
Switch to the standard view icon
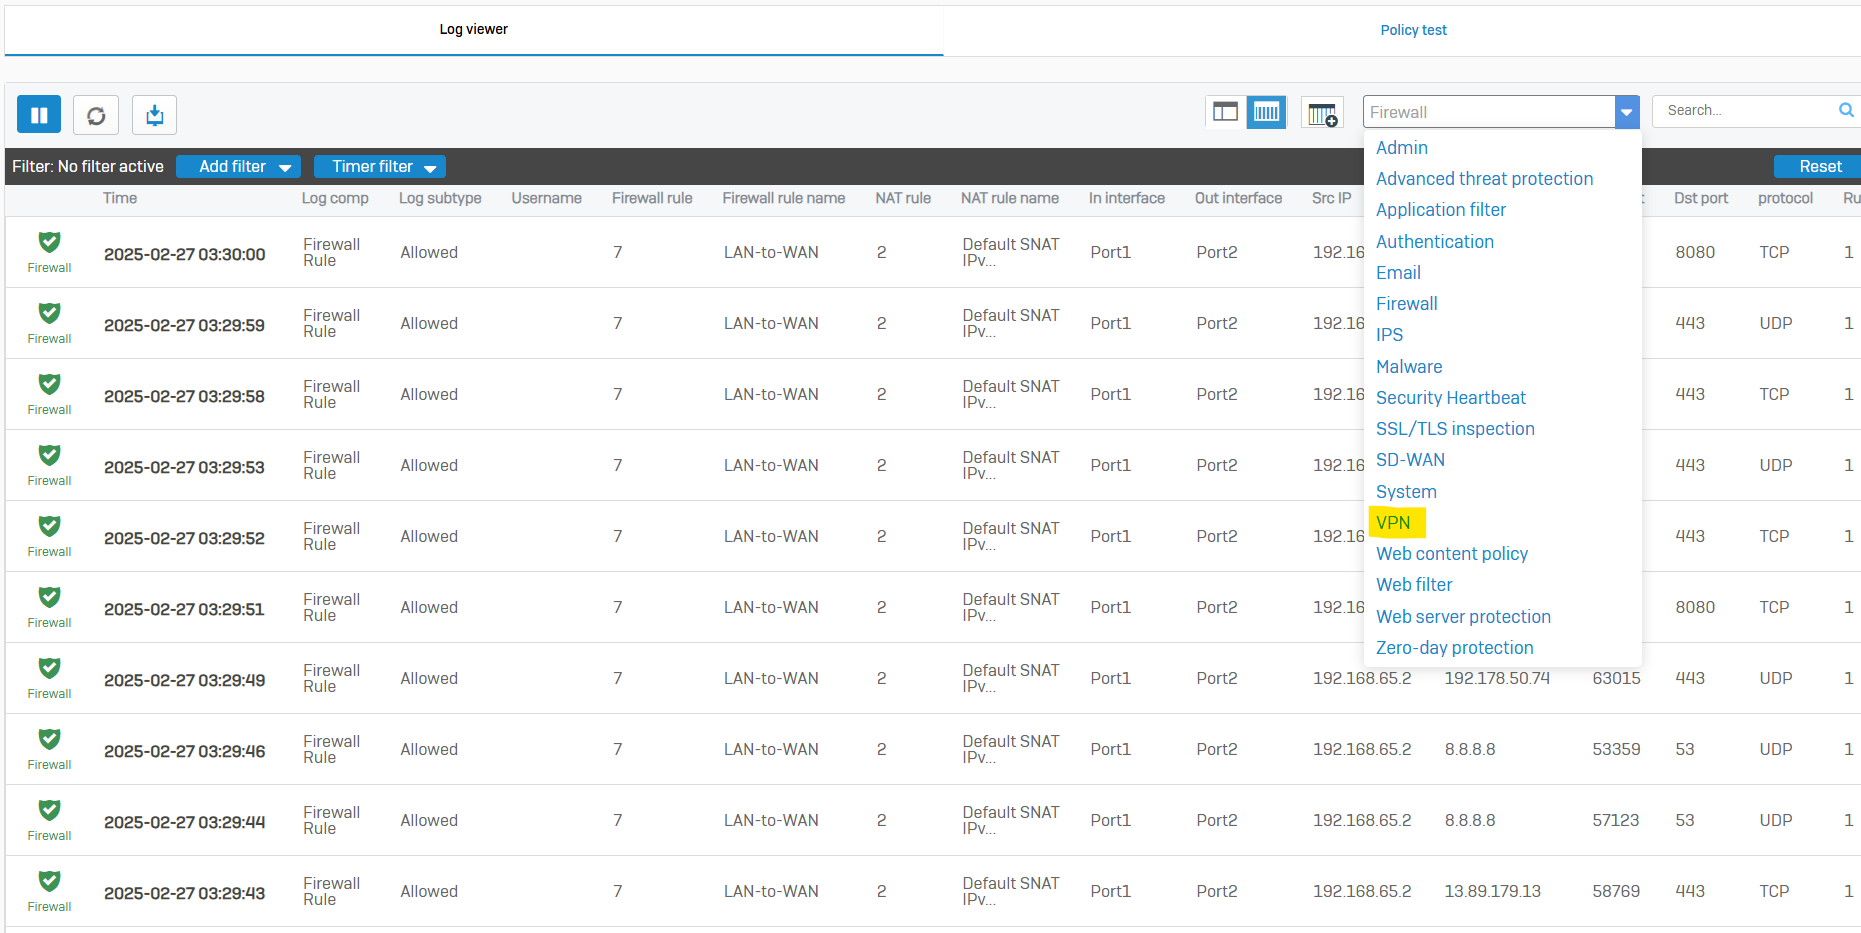pyautogui.click(x=1225, y=112)
